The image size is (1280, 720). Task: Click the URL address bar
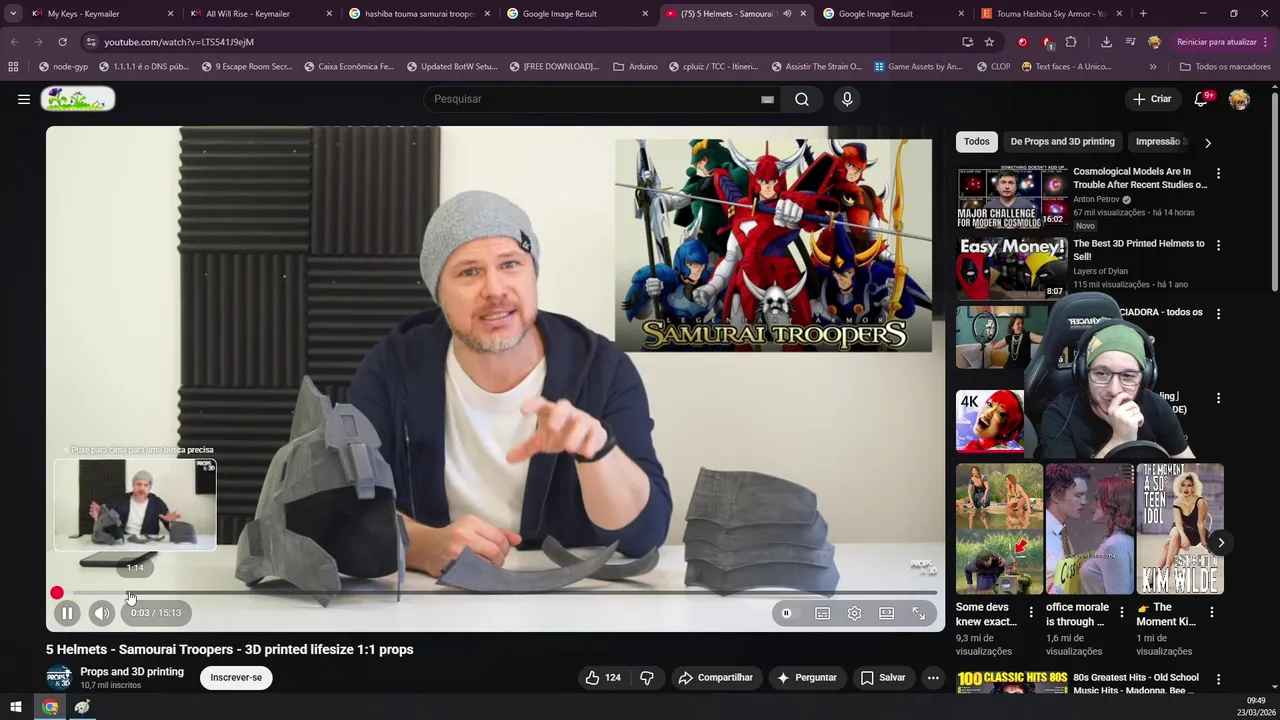[x=520, y=42]
